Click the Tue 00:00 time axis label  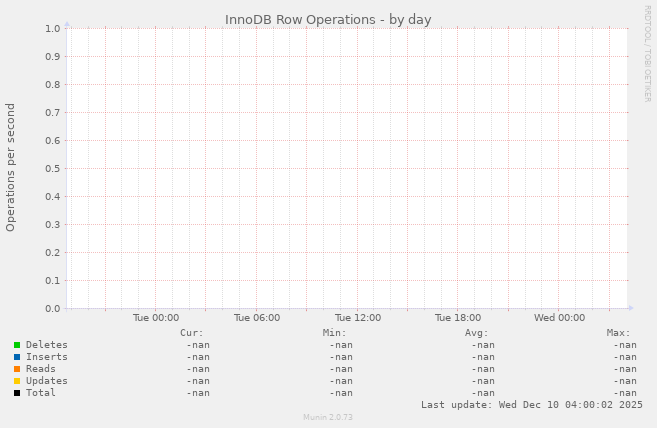pyautogui.click(x=156, y=318)
